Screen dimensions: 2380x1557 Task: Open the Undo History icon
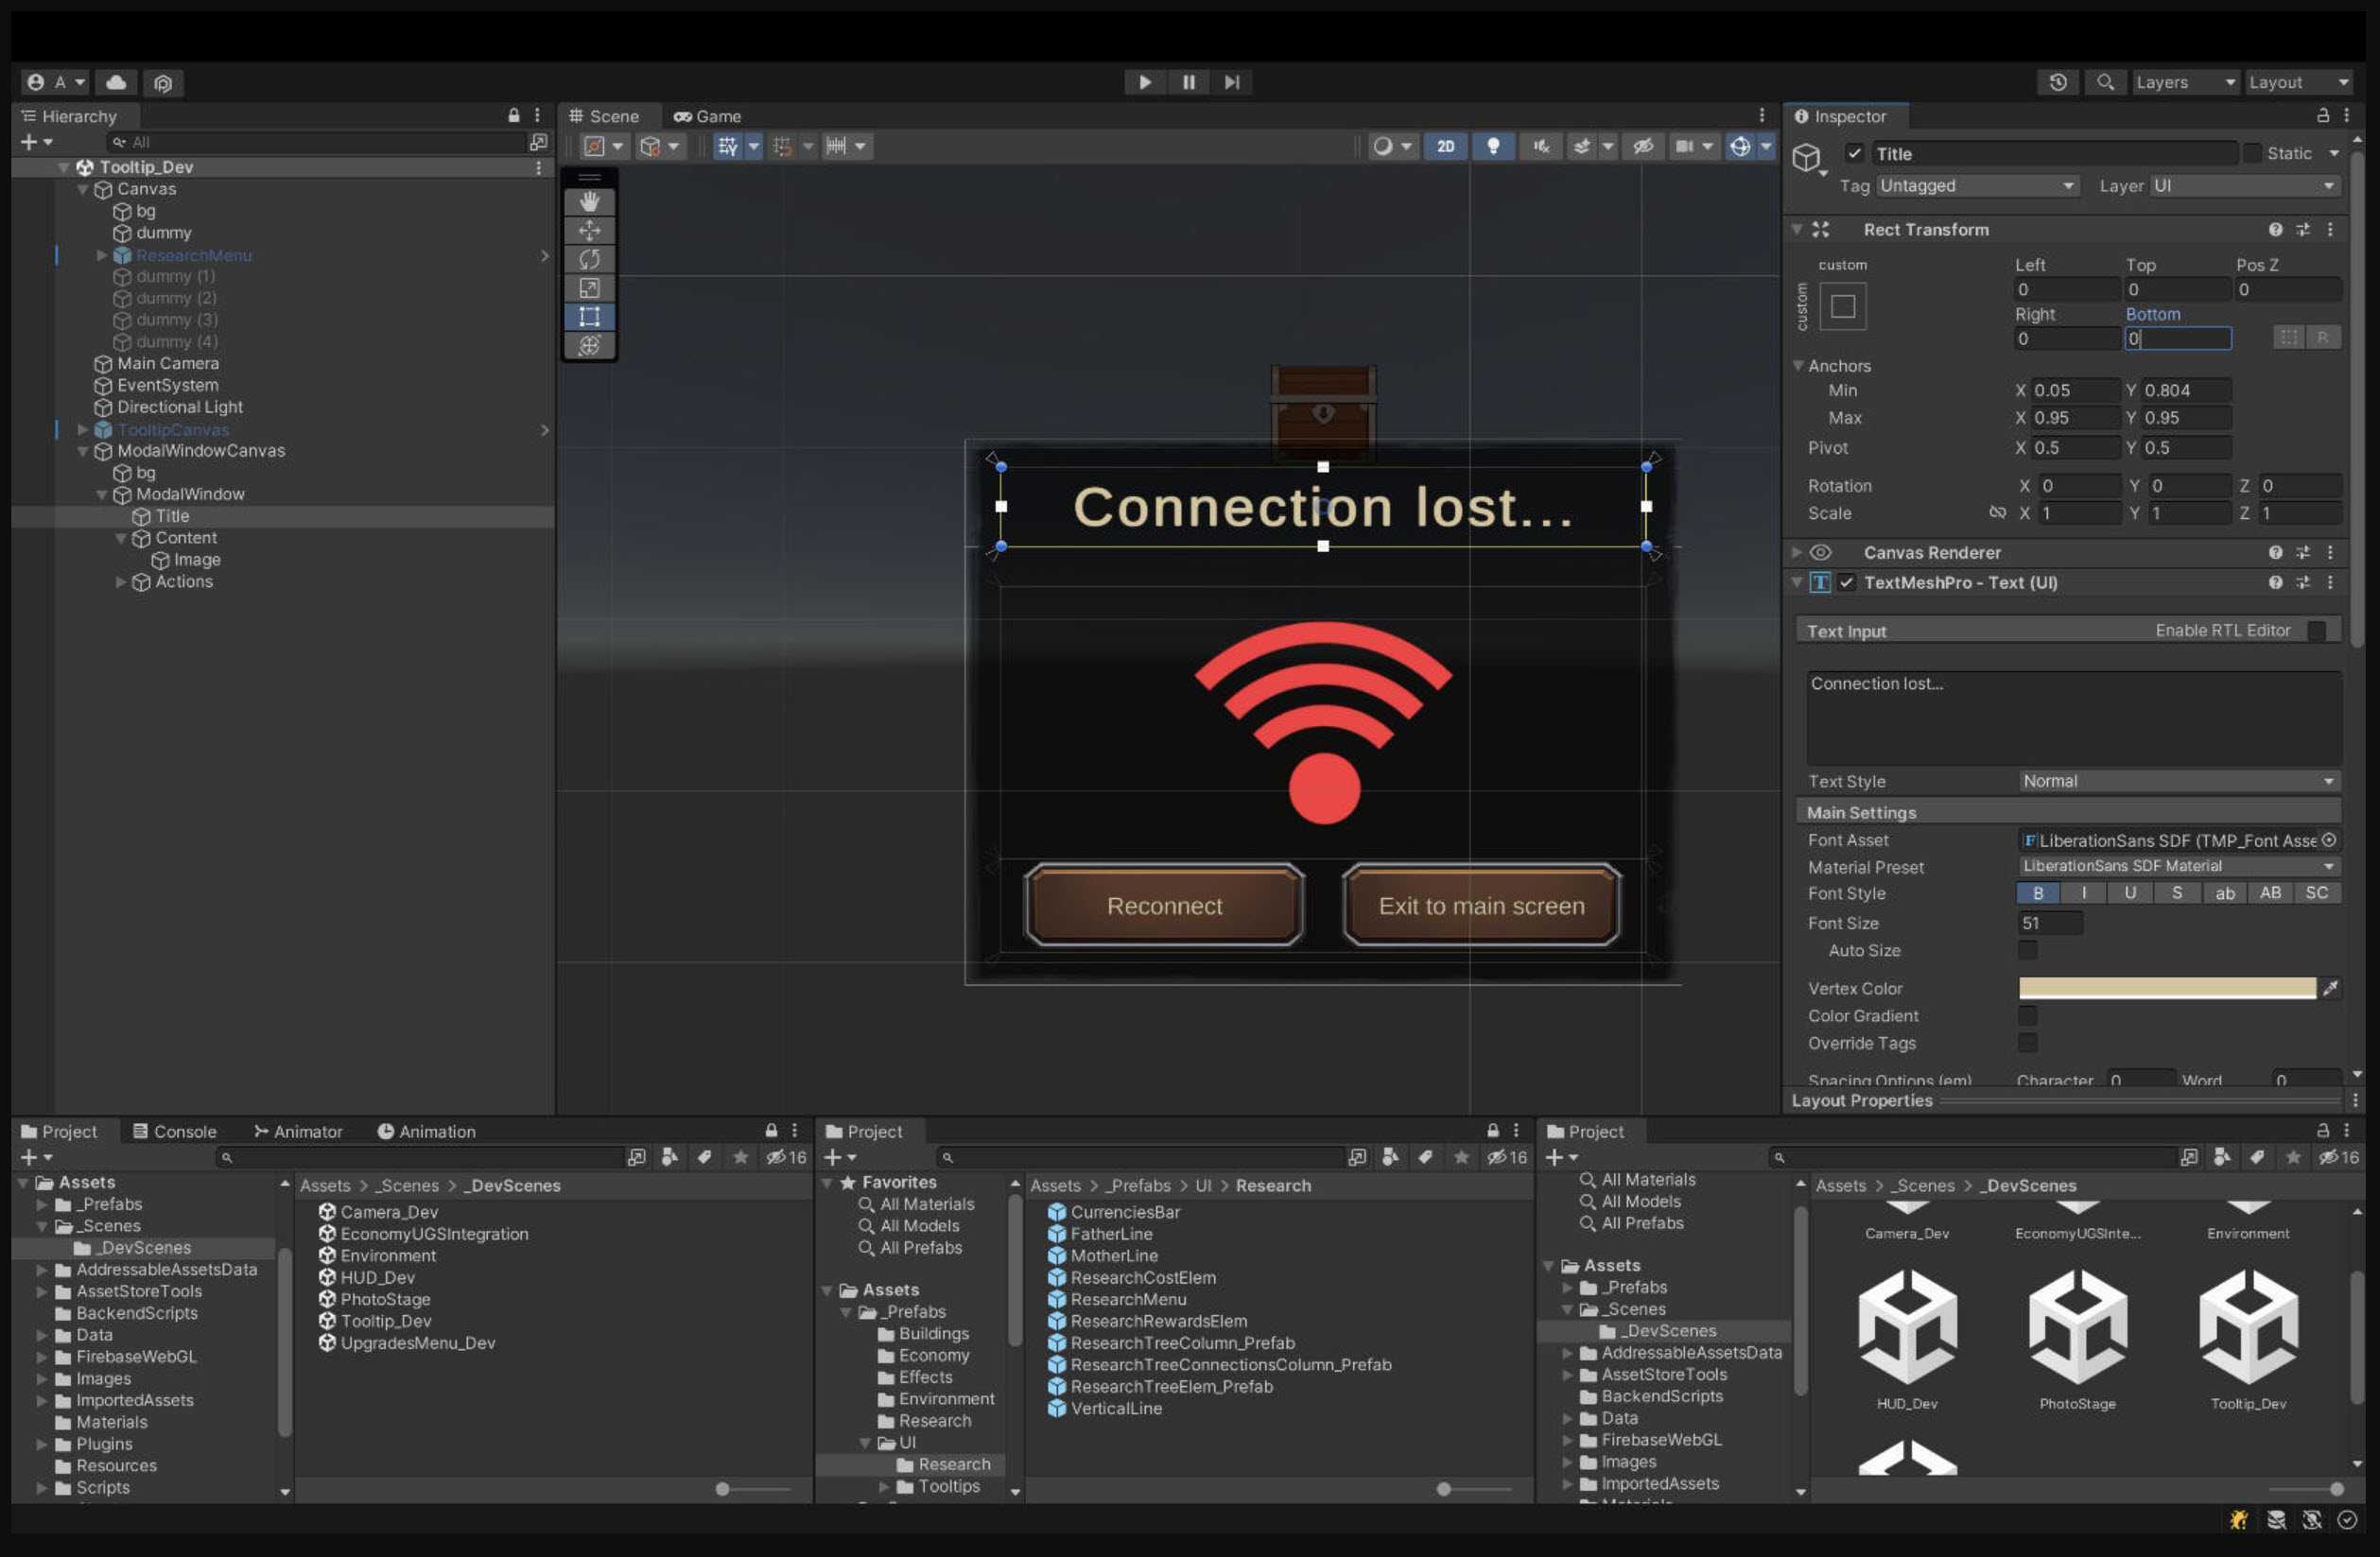coord(2058,82)
